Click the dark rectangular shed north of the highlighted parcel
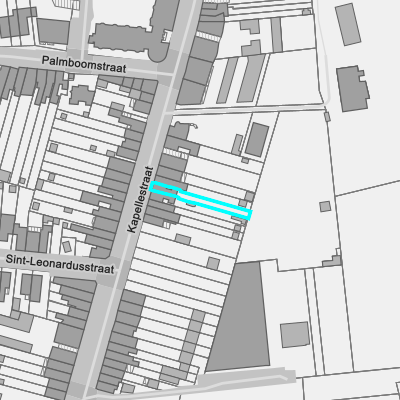The width and height of the screenshot is (400, 400). point(257,140)
